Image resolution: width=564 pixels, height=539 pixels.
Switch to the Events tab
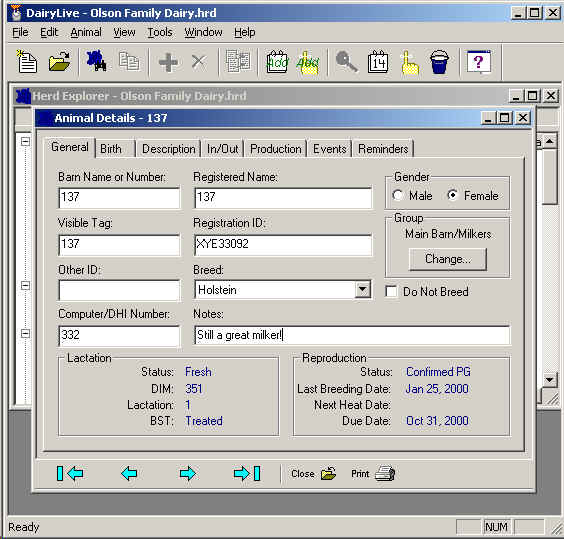[x=329, y=149]
